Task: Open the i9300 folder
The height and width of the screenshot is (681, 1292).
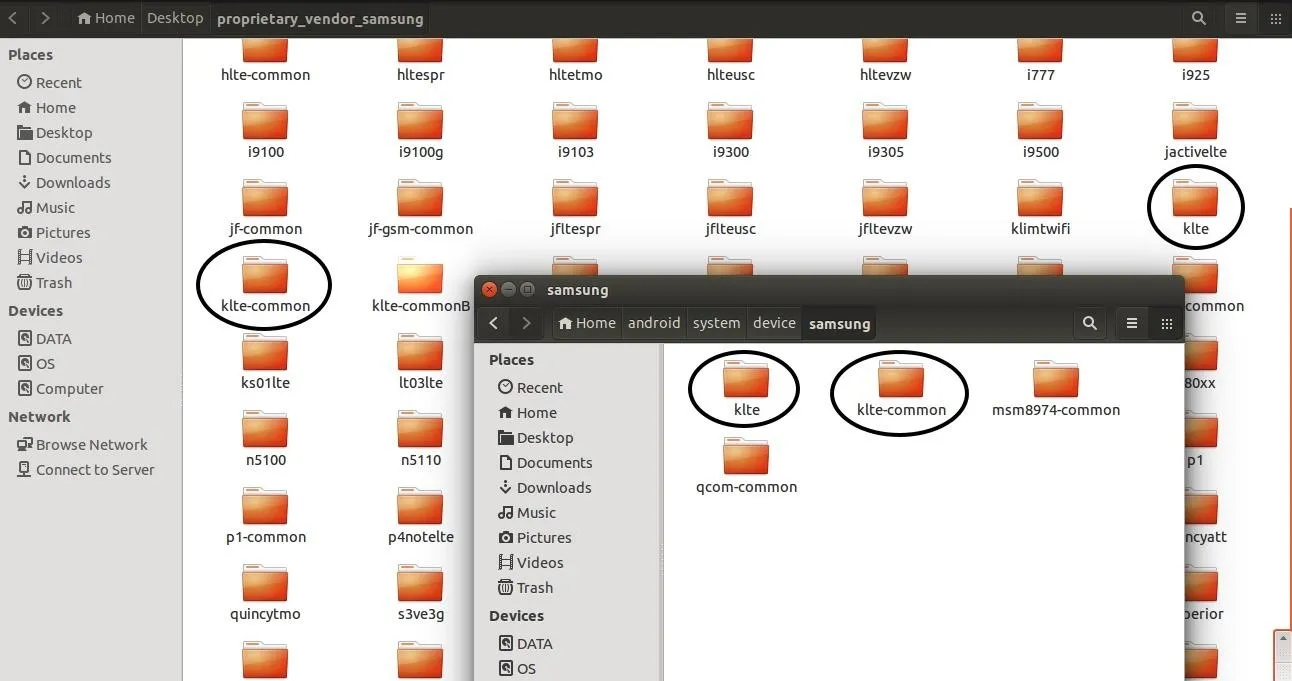Action: [730, 131]
